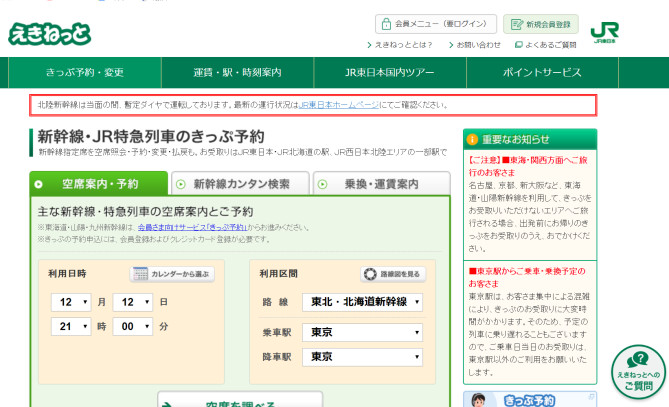The width and height of the screenshot is (669, 407).
Task: Click カレンダーから選ぶ button
Action: (x=172, y=274)
